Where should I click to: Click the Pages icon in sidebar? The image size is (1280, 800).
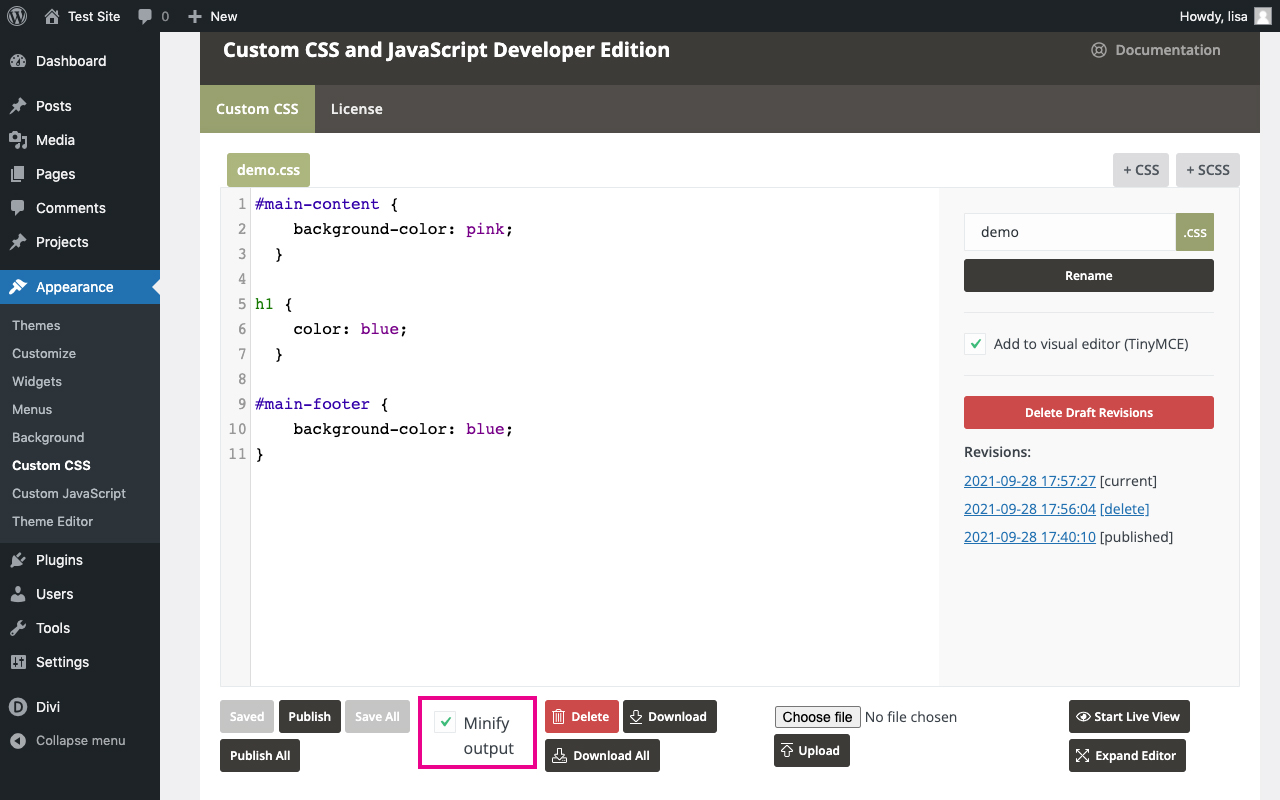[x=18, y=174]
